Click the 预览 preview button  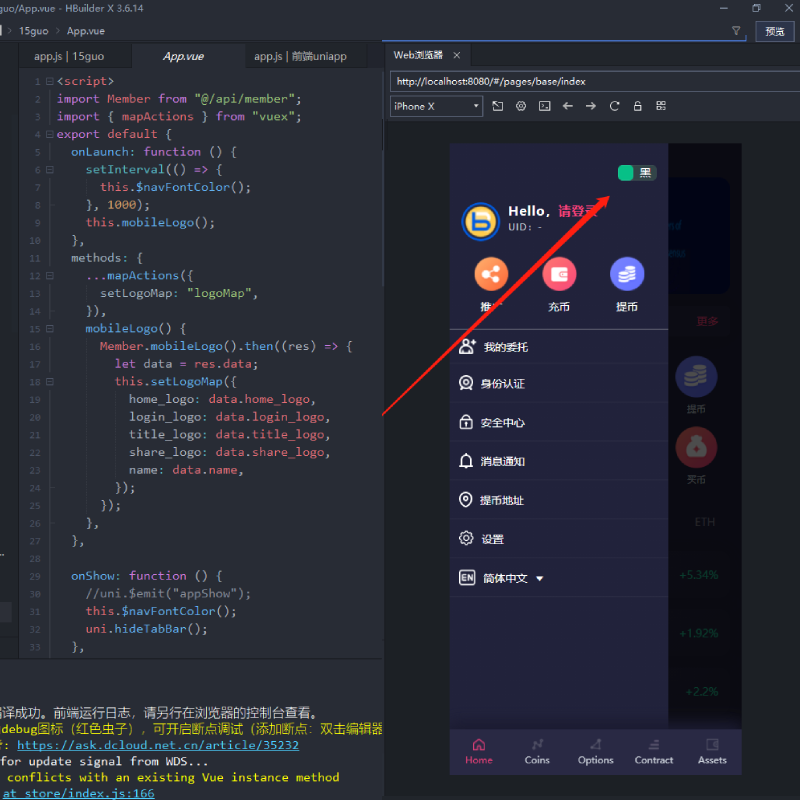775,31
